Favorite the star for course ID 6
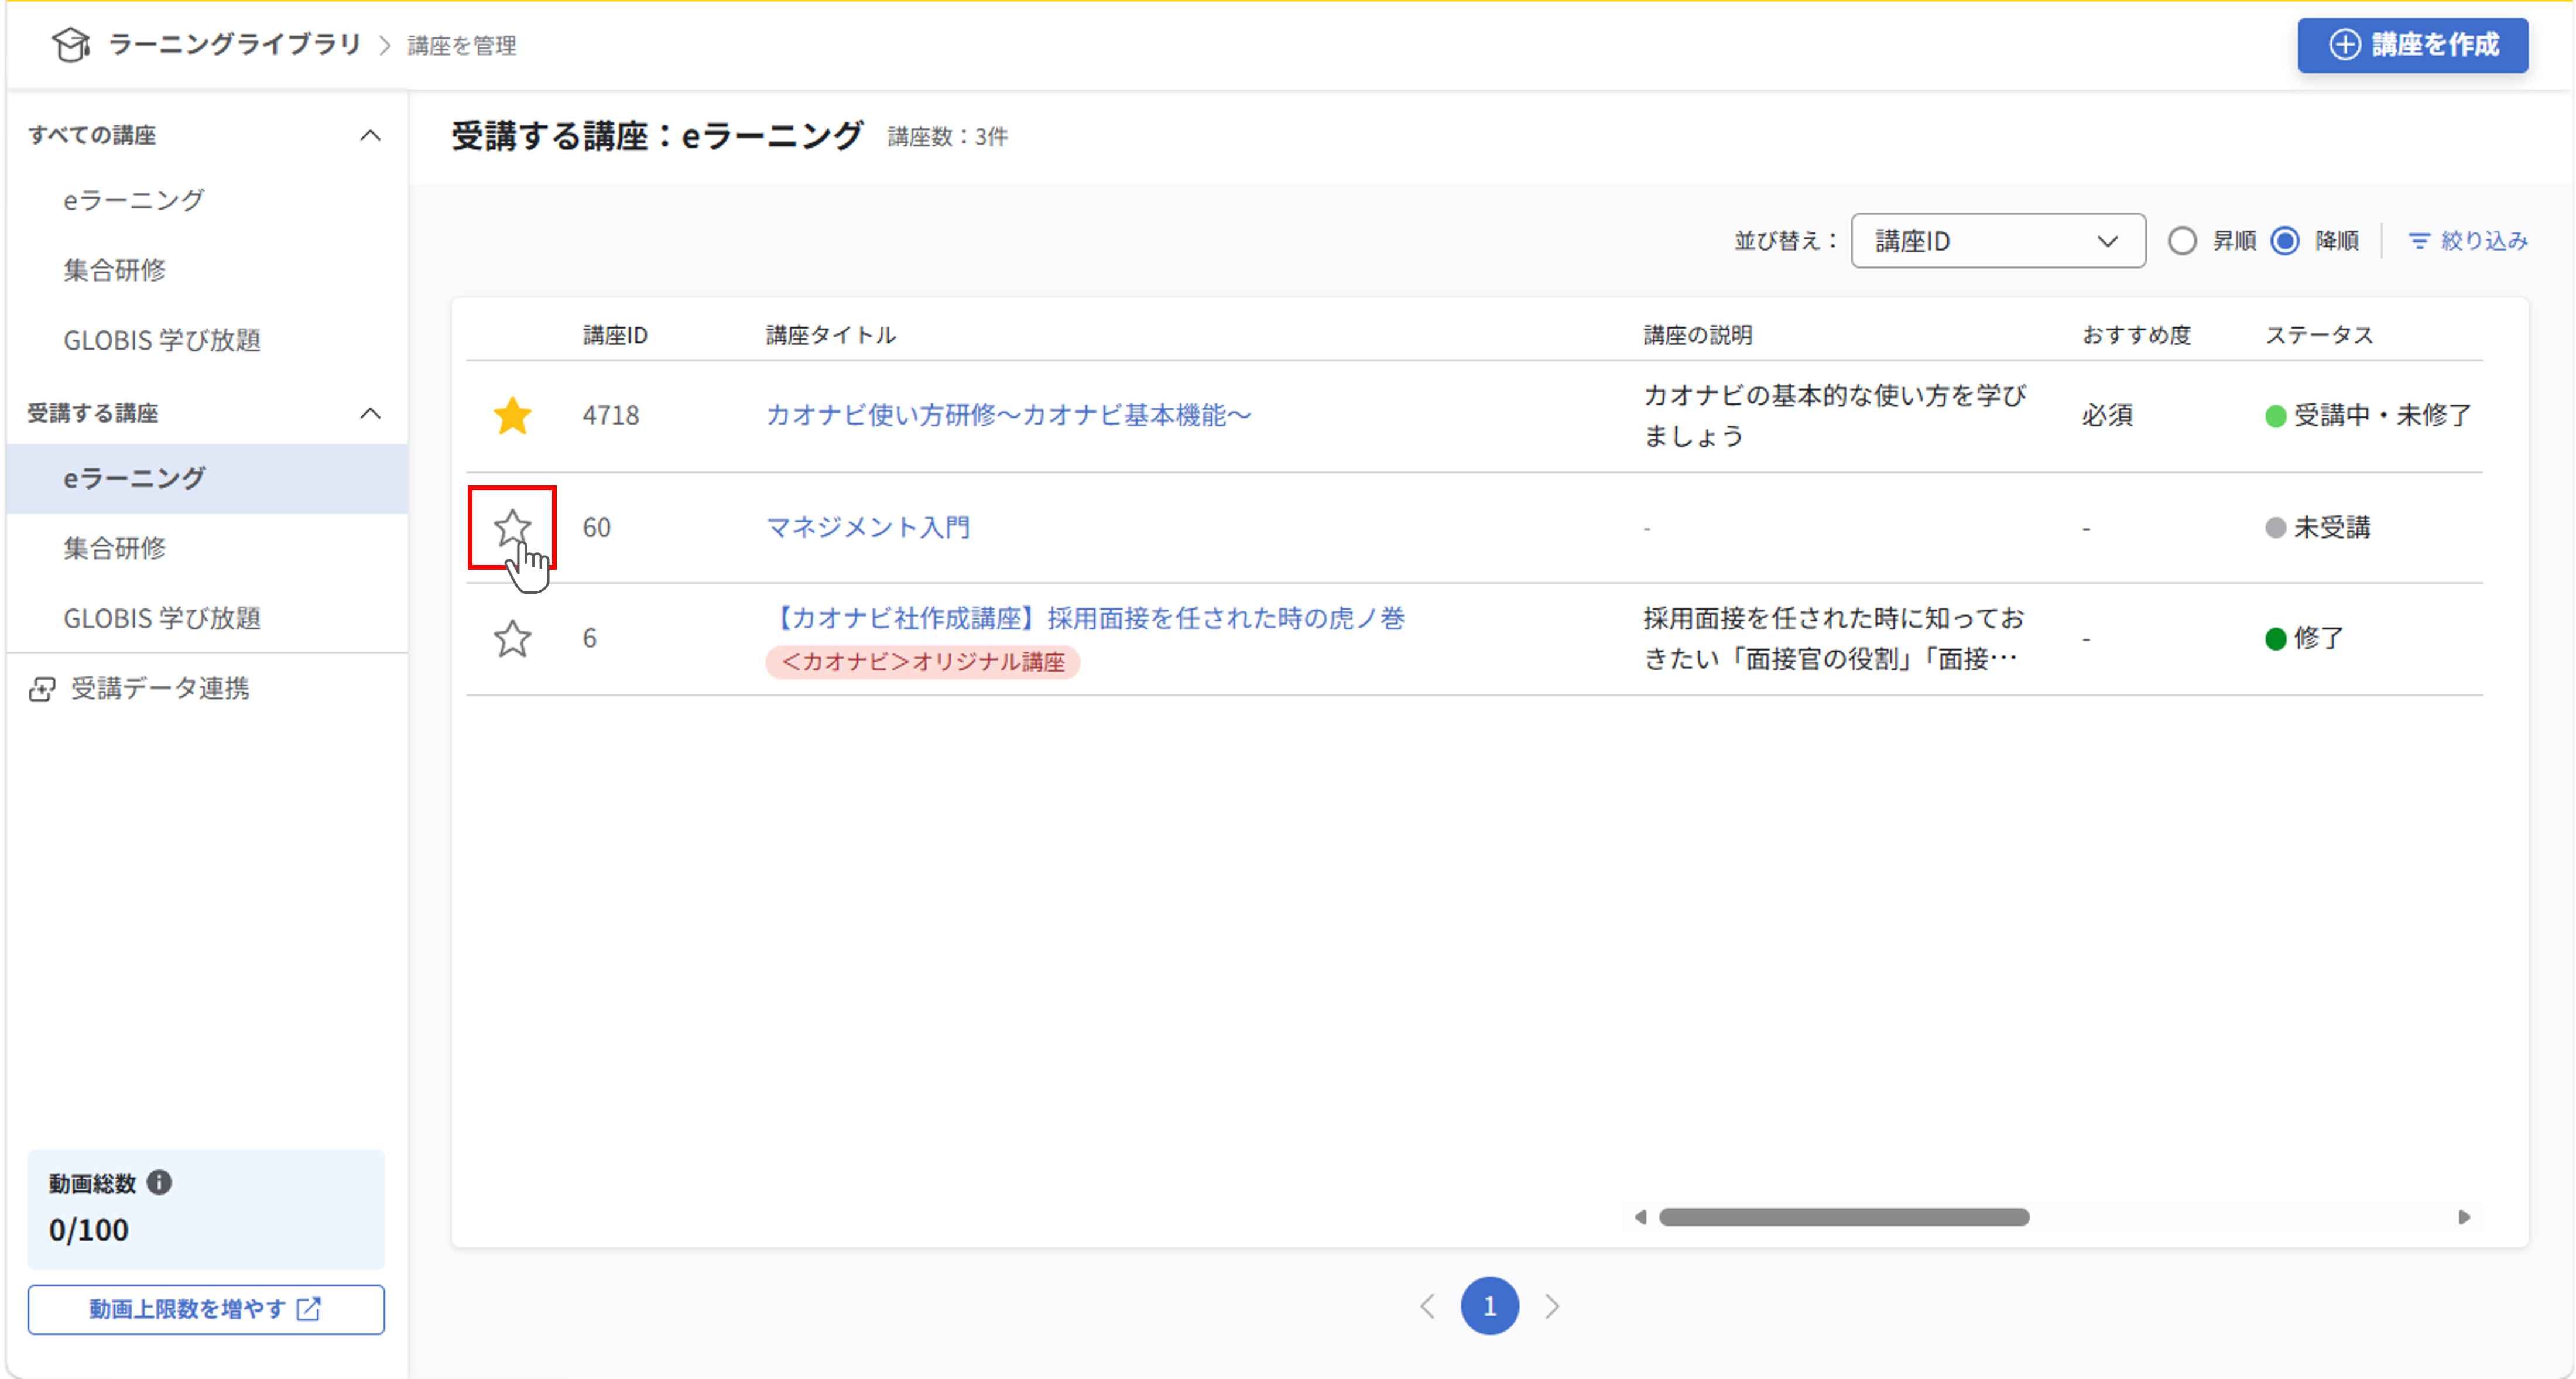Screen dimensions: 2576x1379 point(512,638)
